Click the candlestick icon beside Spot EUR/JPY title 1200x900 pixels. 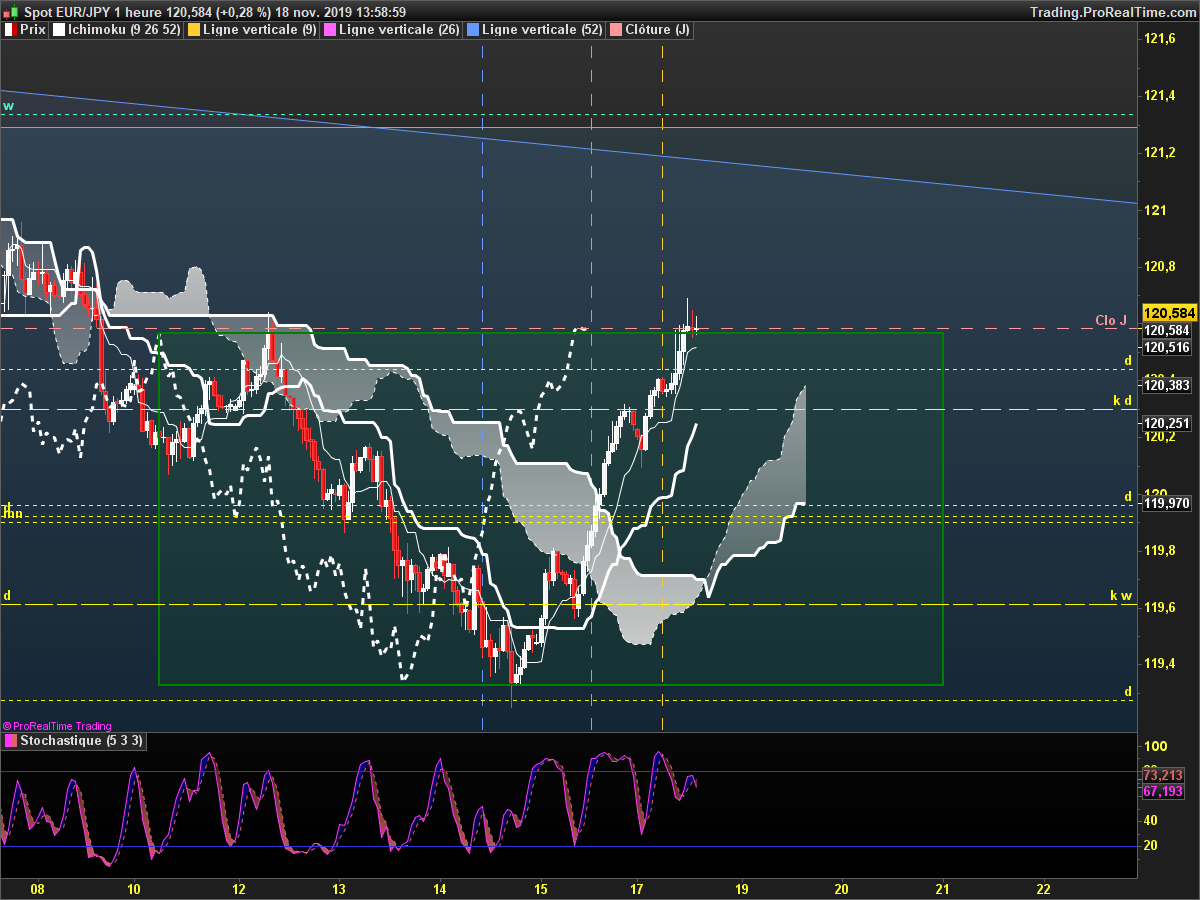tap(11, 11)
